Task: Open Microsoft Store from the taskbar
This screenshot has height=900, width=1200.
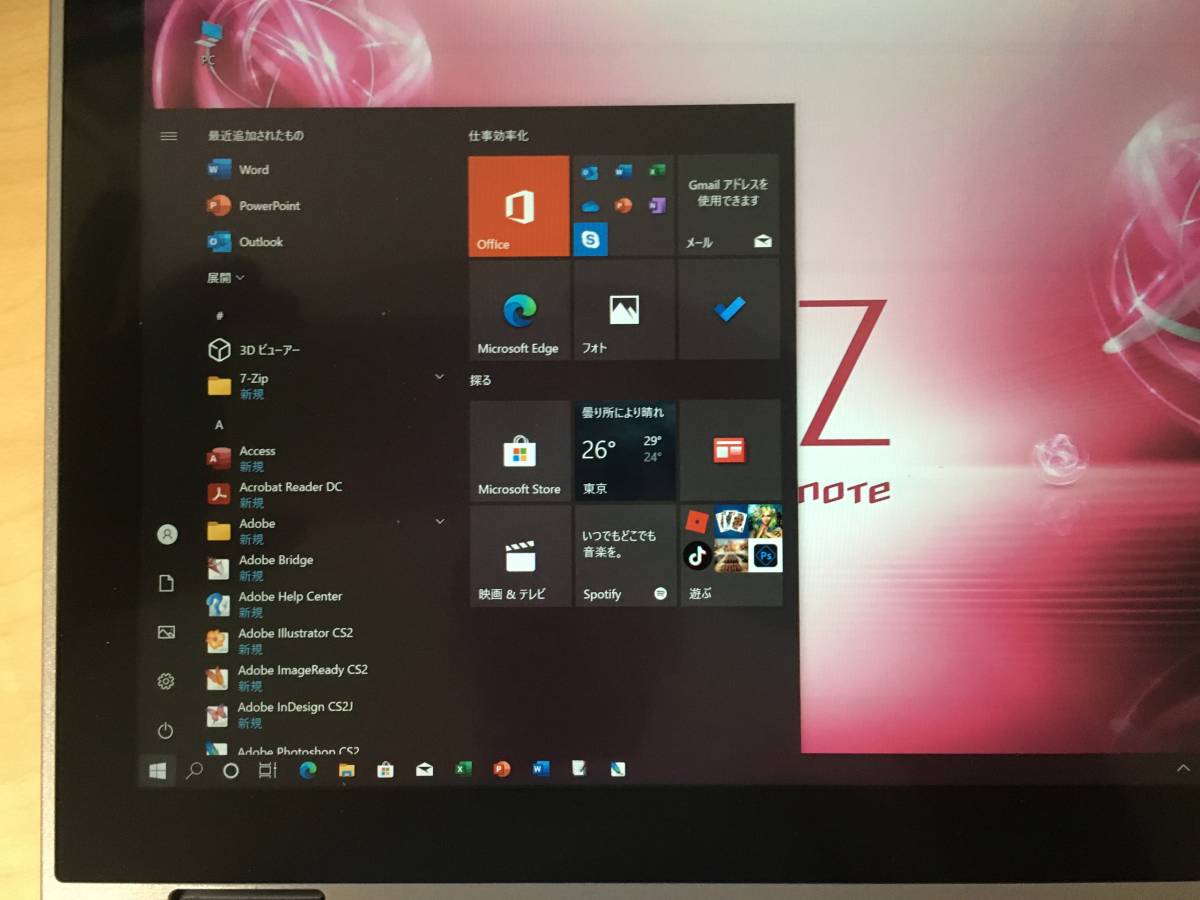Action: [385, 770]
